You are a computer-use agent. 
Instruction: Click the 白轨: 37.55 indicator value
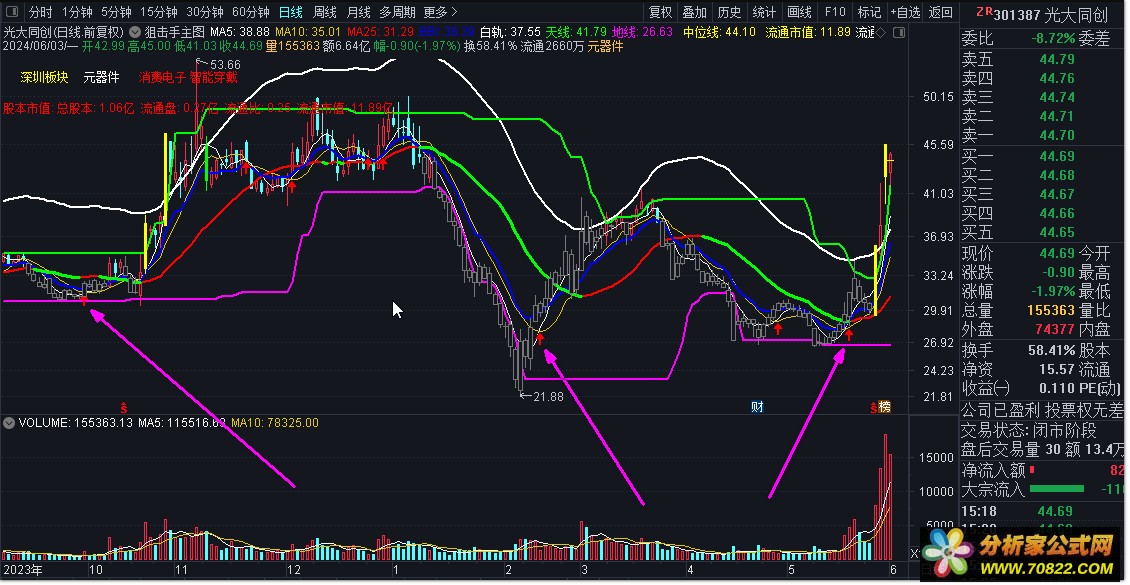(510, 32)
